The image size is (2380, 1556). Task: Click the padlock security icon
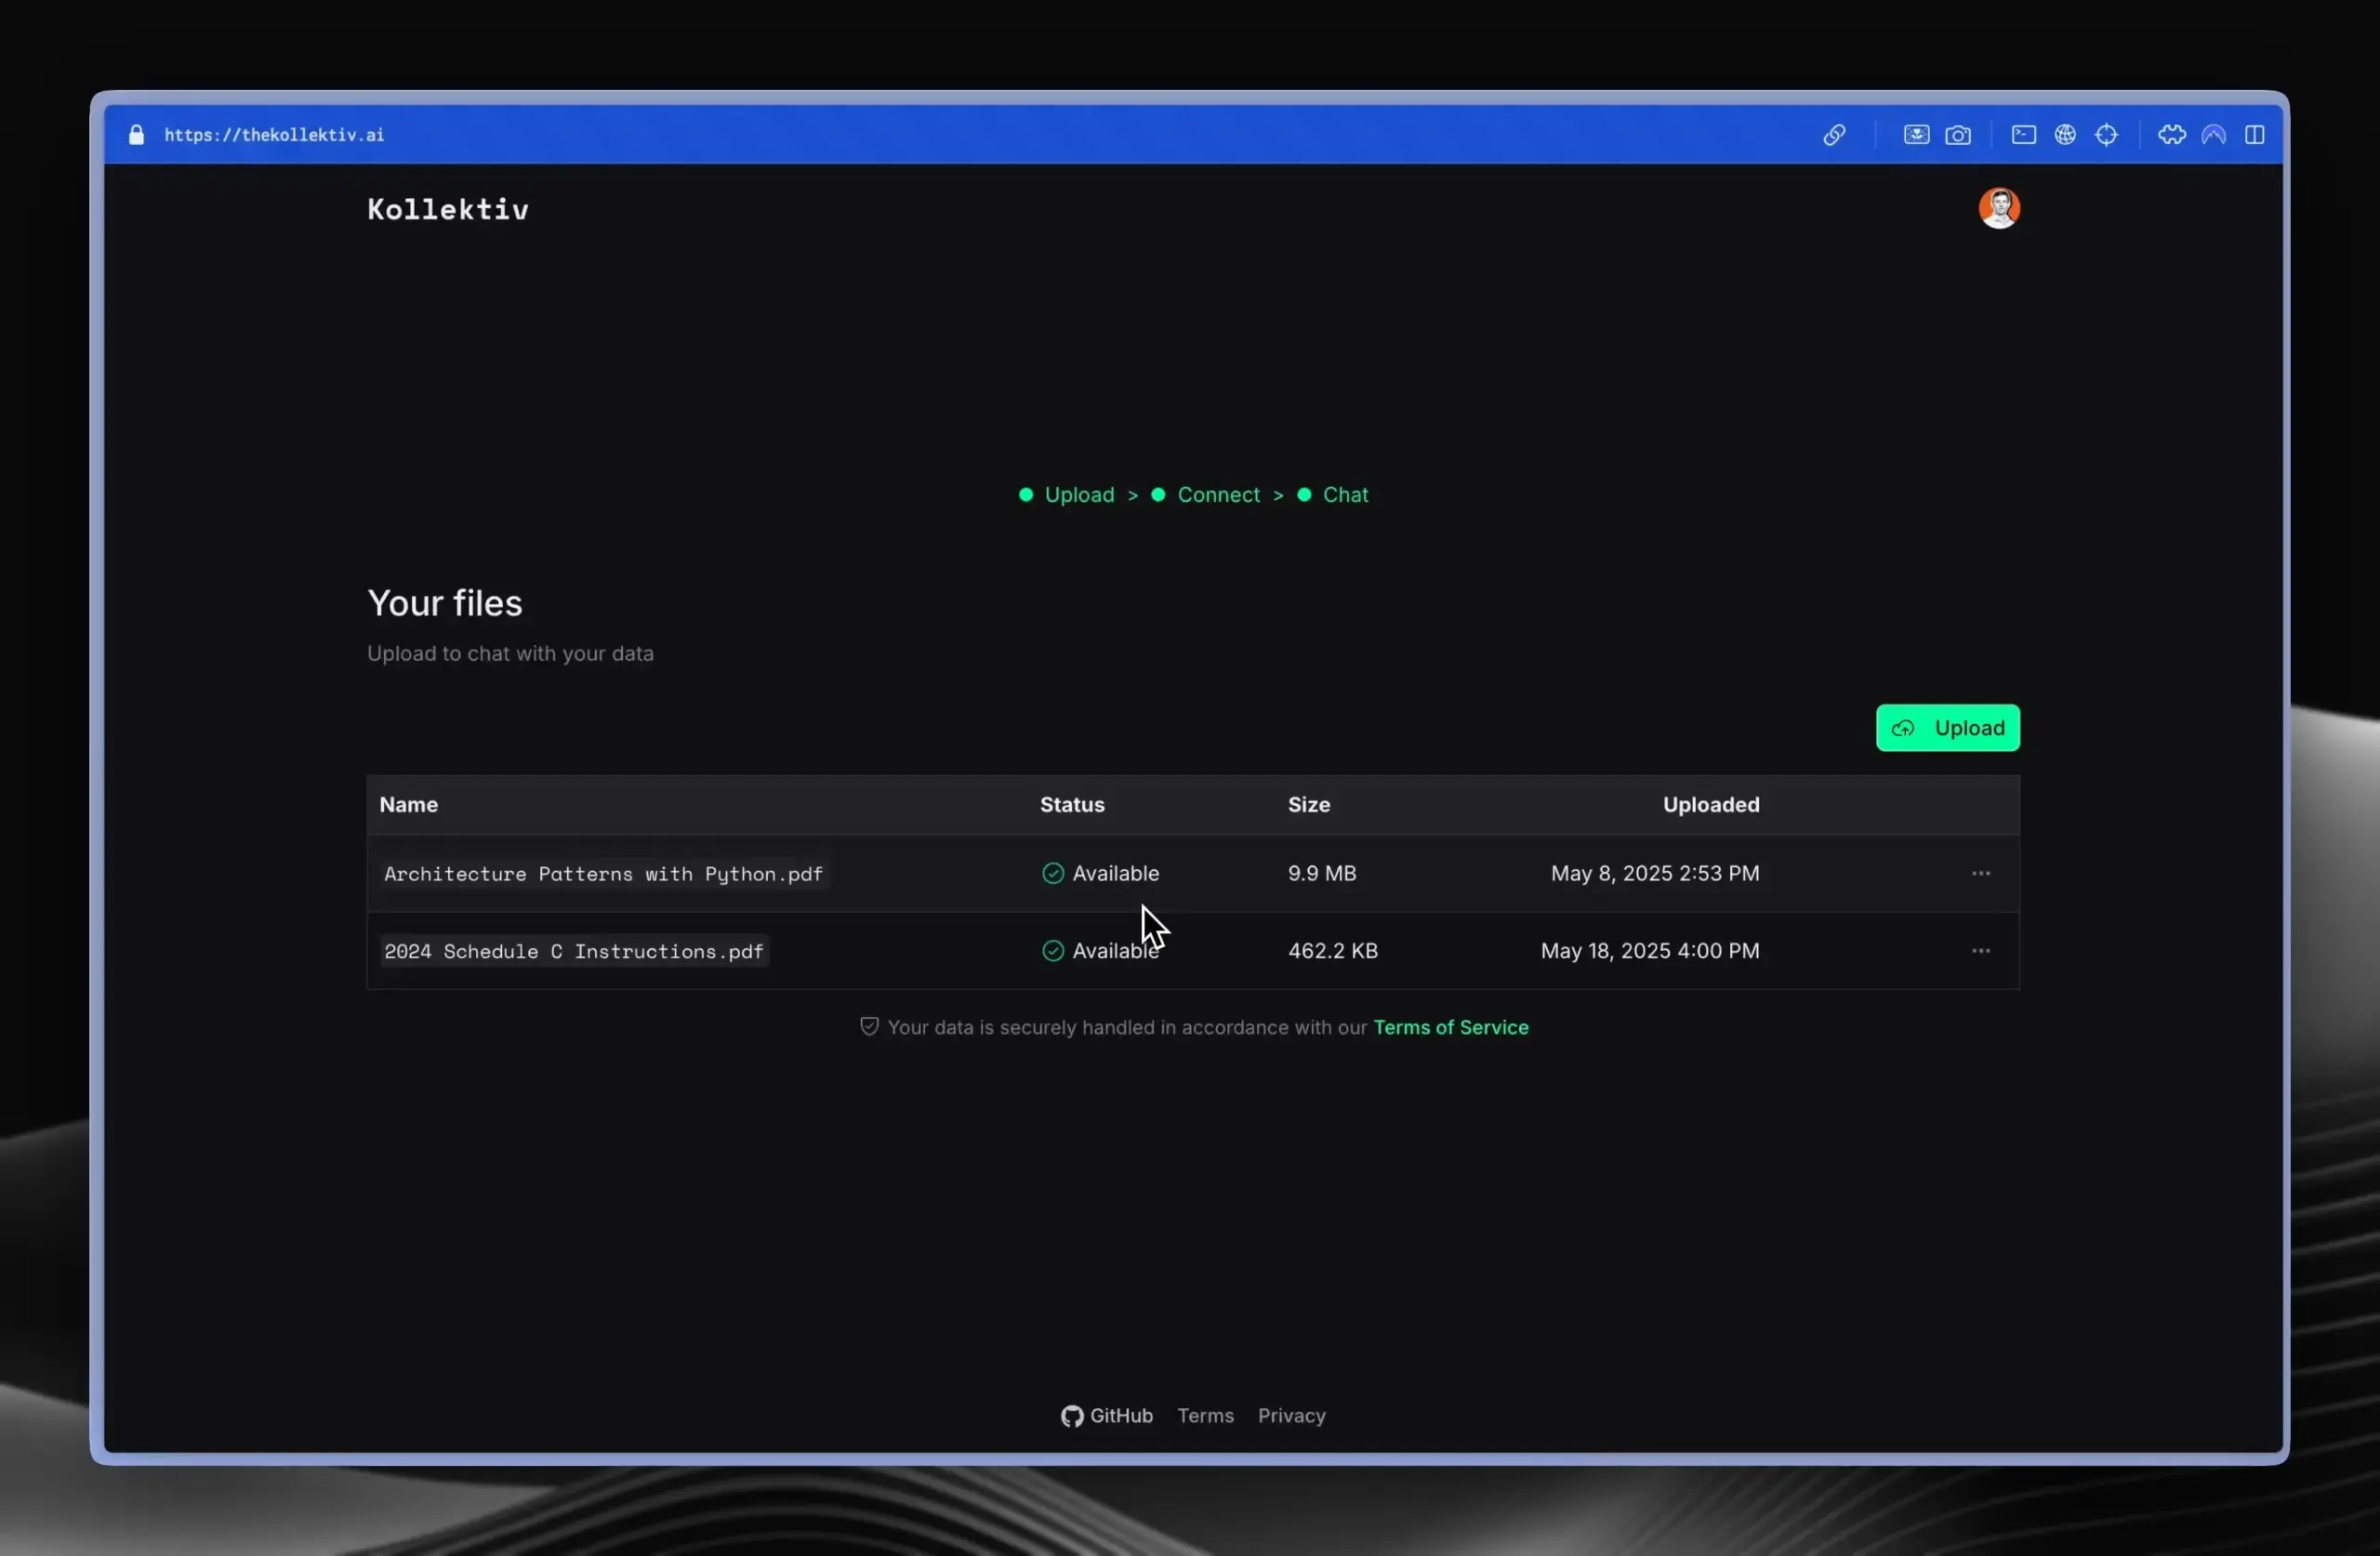137,135
